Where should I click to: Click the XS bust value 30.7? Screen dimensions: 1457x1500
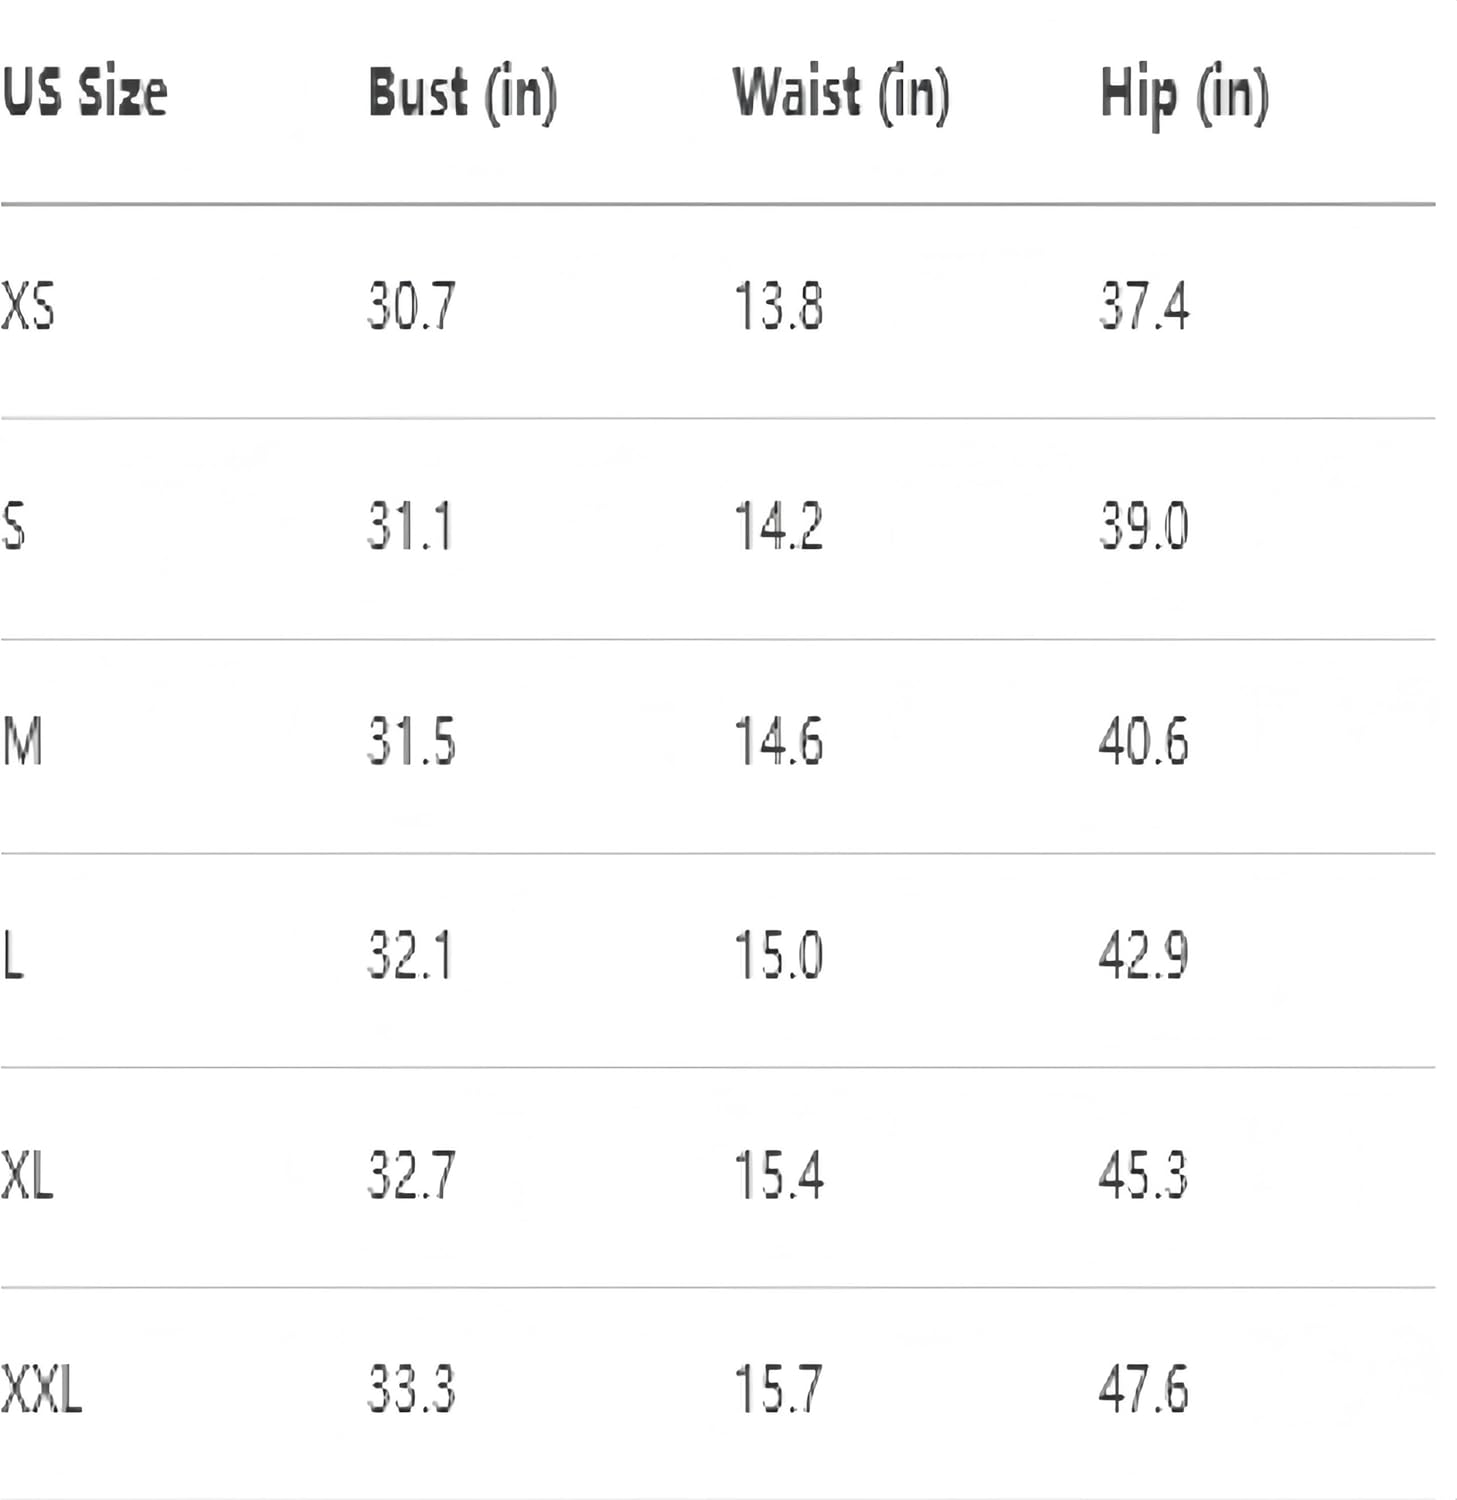coord(411,306)
